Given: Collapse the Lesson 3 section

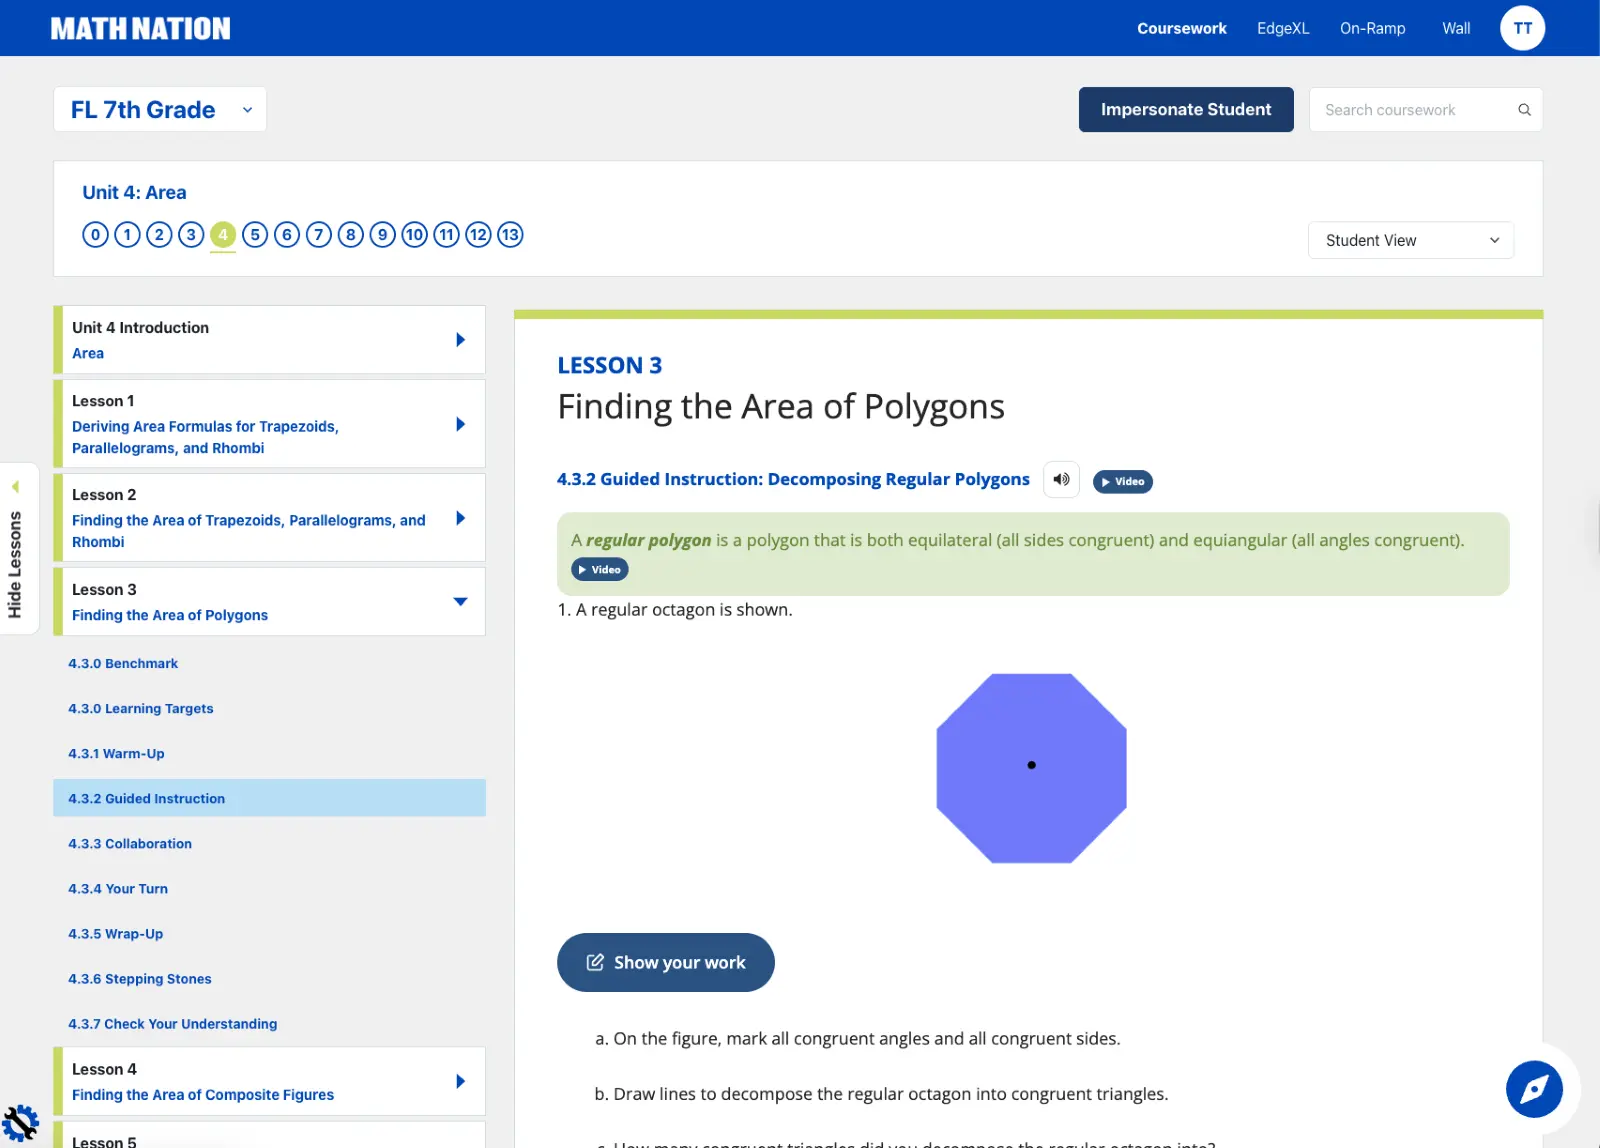Looking at the screenshot, I should point(460,602).
